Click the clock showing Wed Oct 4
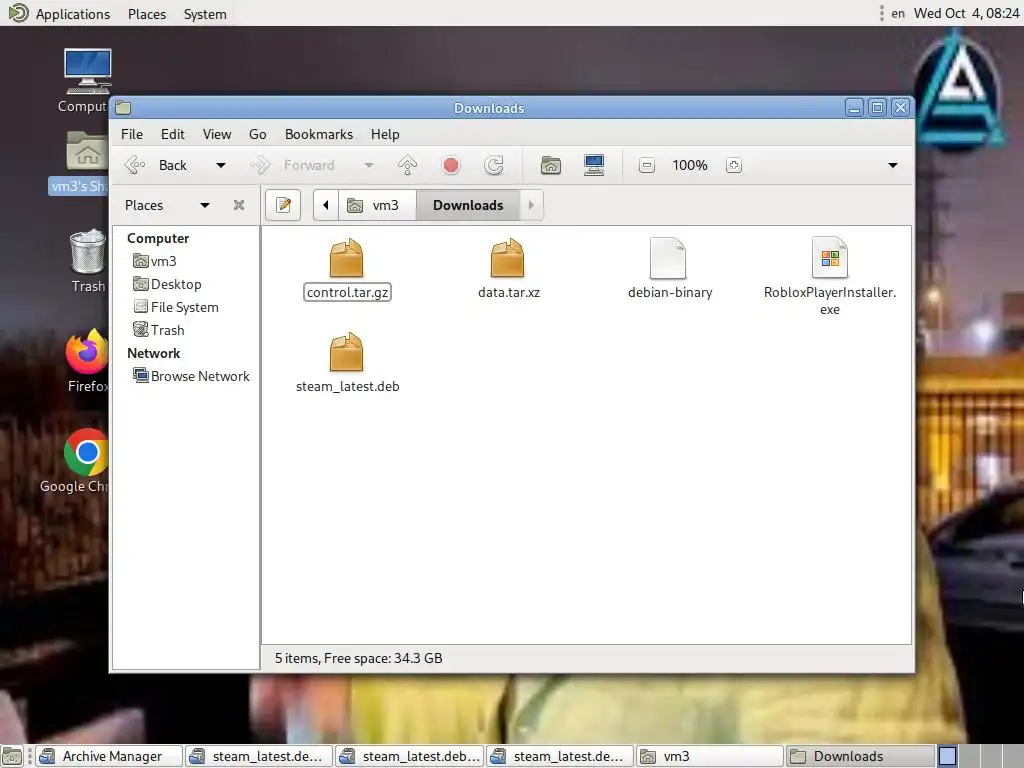 967,13
